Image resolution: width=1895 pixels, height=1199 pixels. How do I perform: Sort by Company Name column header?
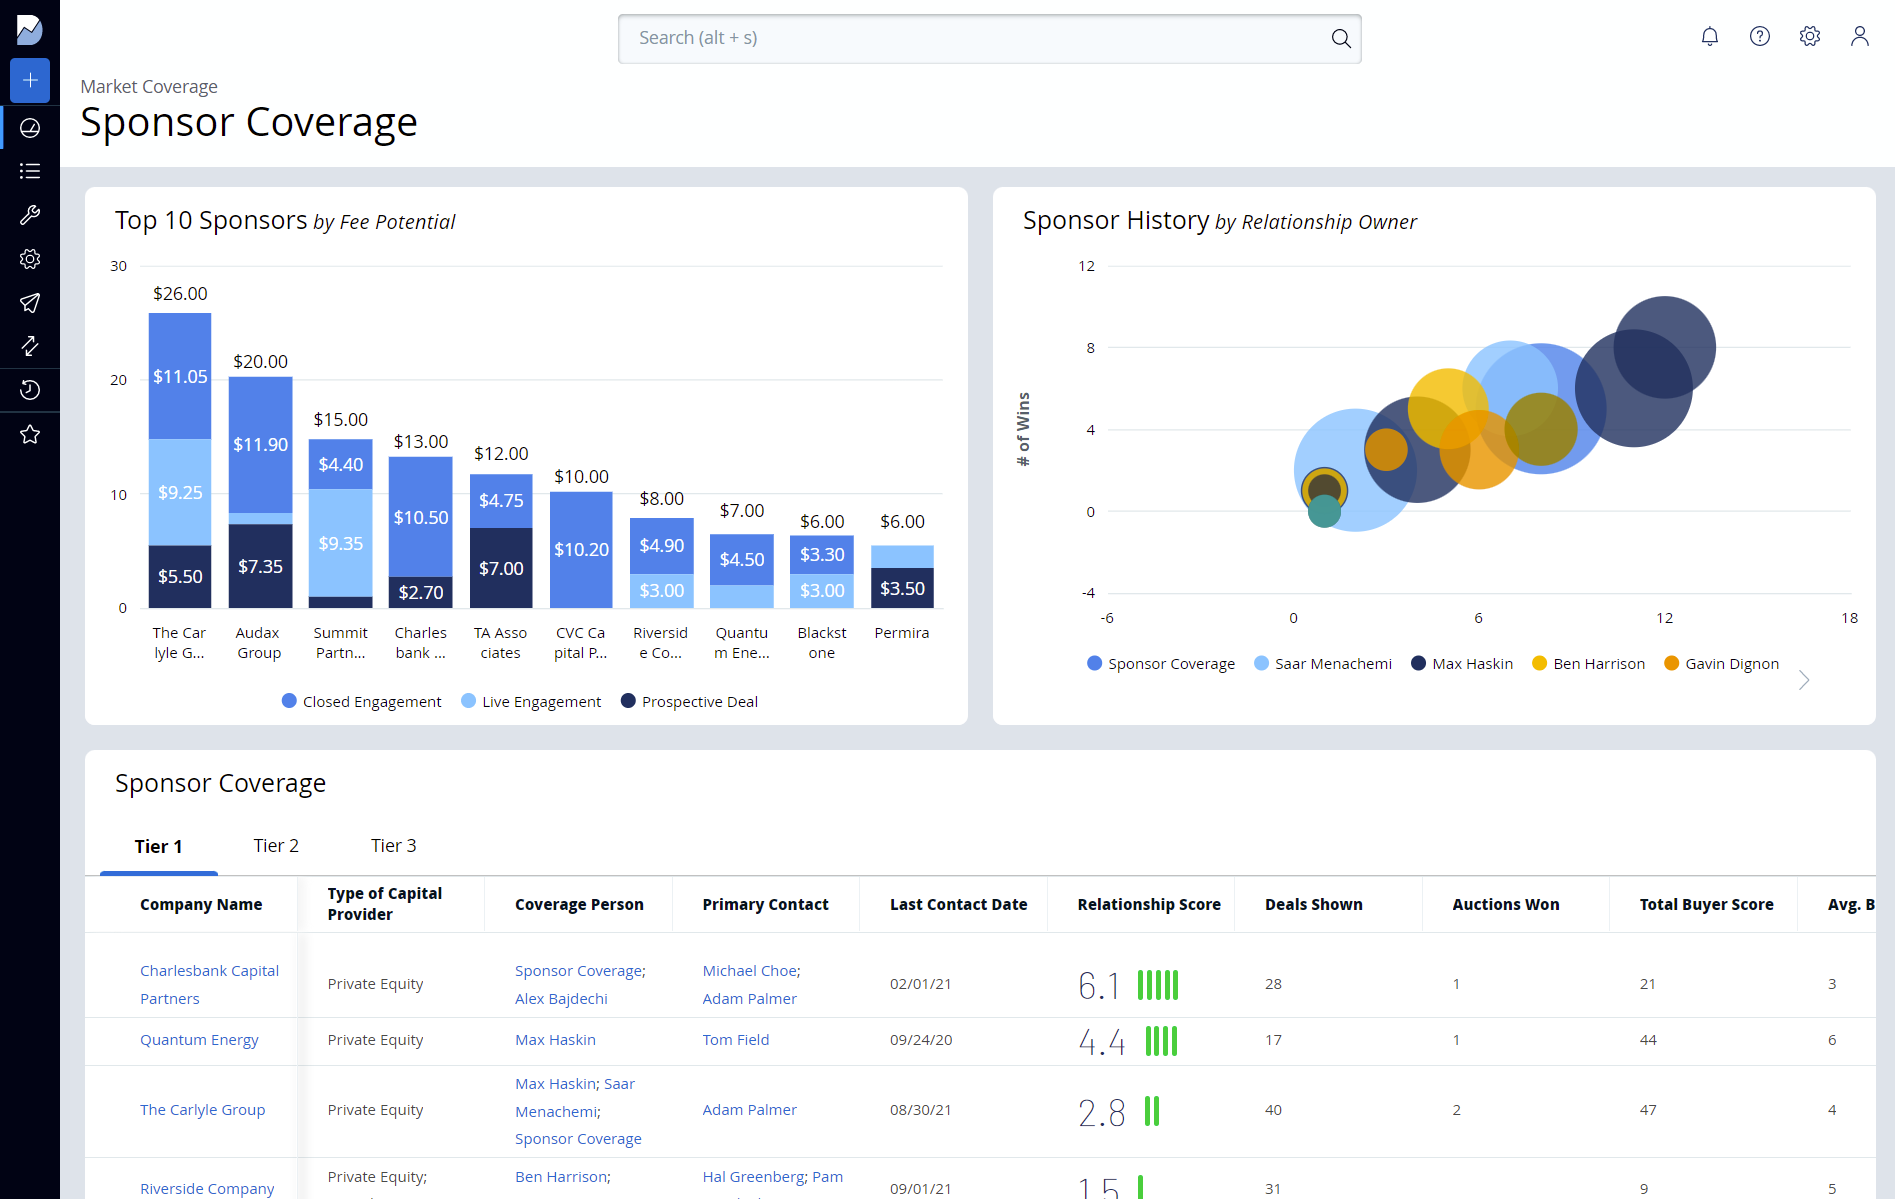[x=201, y=904]
